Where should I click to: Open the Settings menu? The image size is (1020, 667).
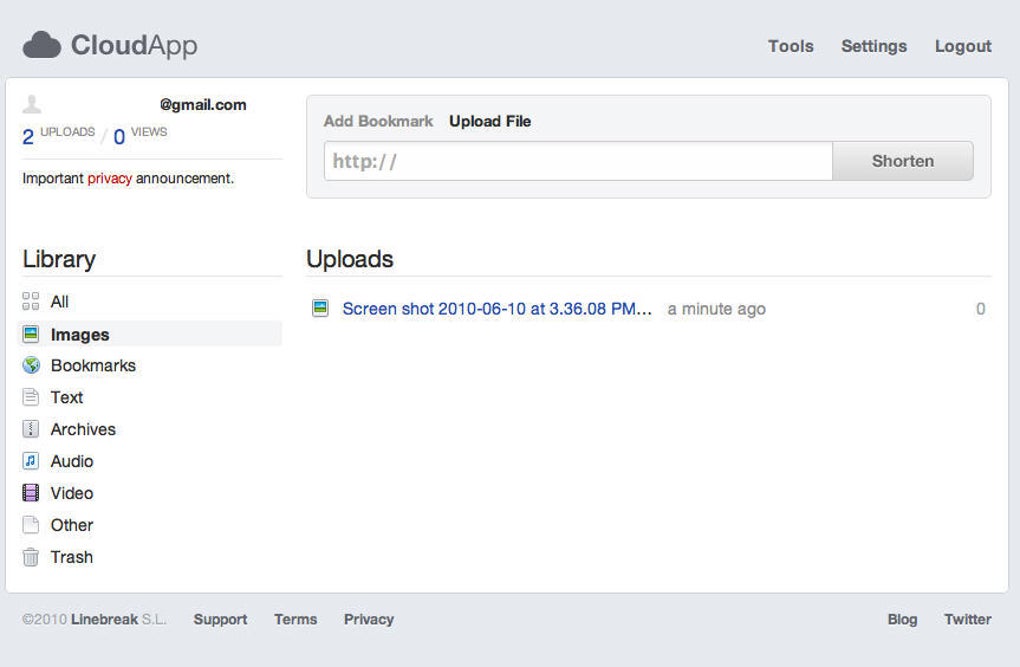873,46
